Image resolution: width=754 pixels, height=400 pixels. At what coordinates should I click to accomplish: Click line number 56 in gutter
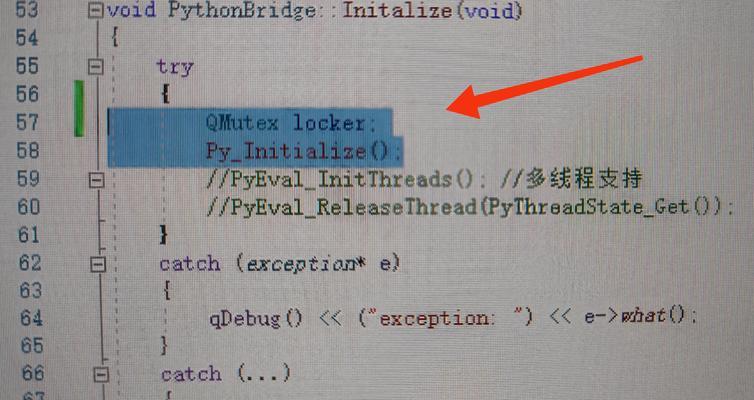(27, 94)
